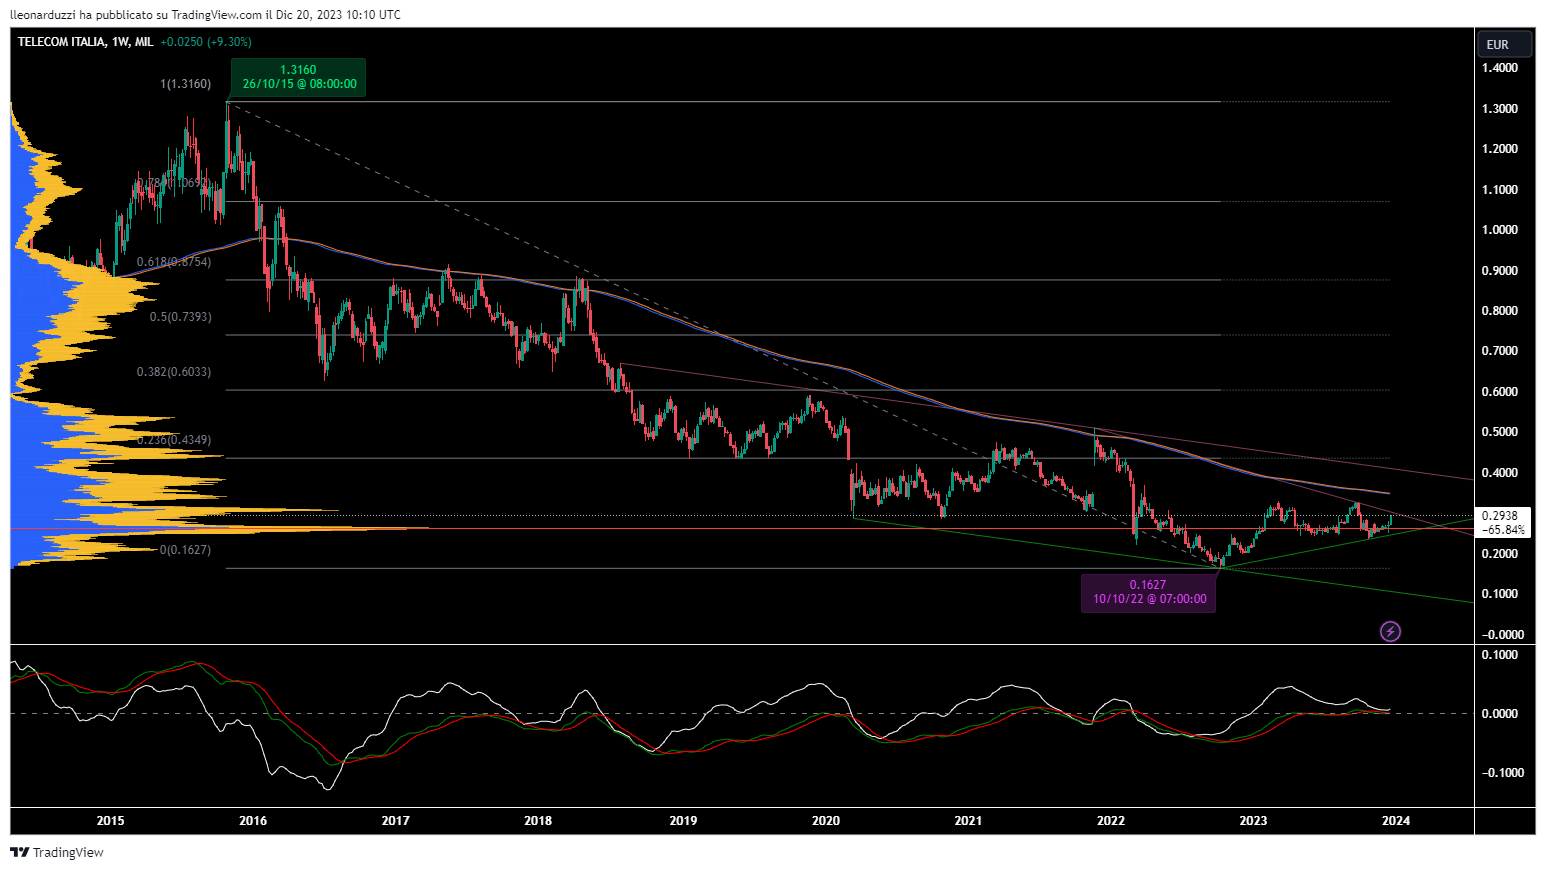Viewport: 1546px width, 870px height.
Task: Click the green 1.3160 high price label
Action: coord(298,77)
